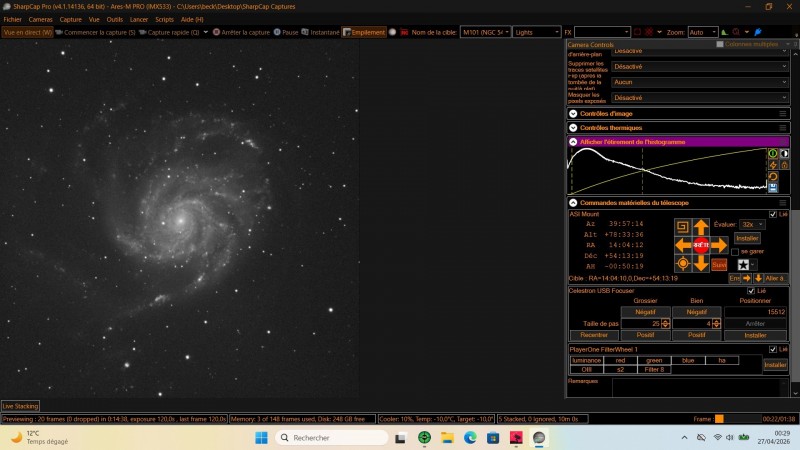Open the Scripts menu
This screenshot has width=800, height=450.
coord(164,19)
